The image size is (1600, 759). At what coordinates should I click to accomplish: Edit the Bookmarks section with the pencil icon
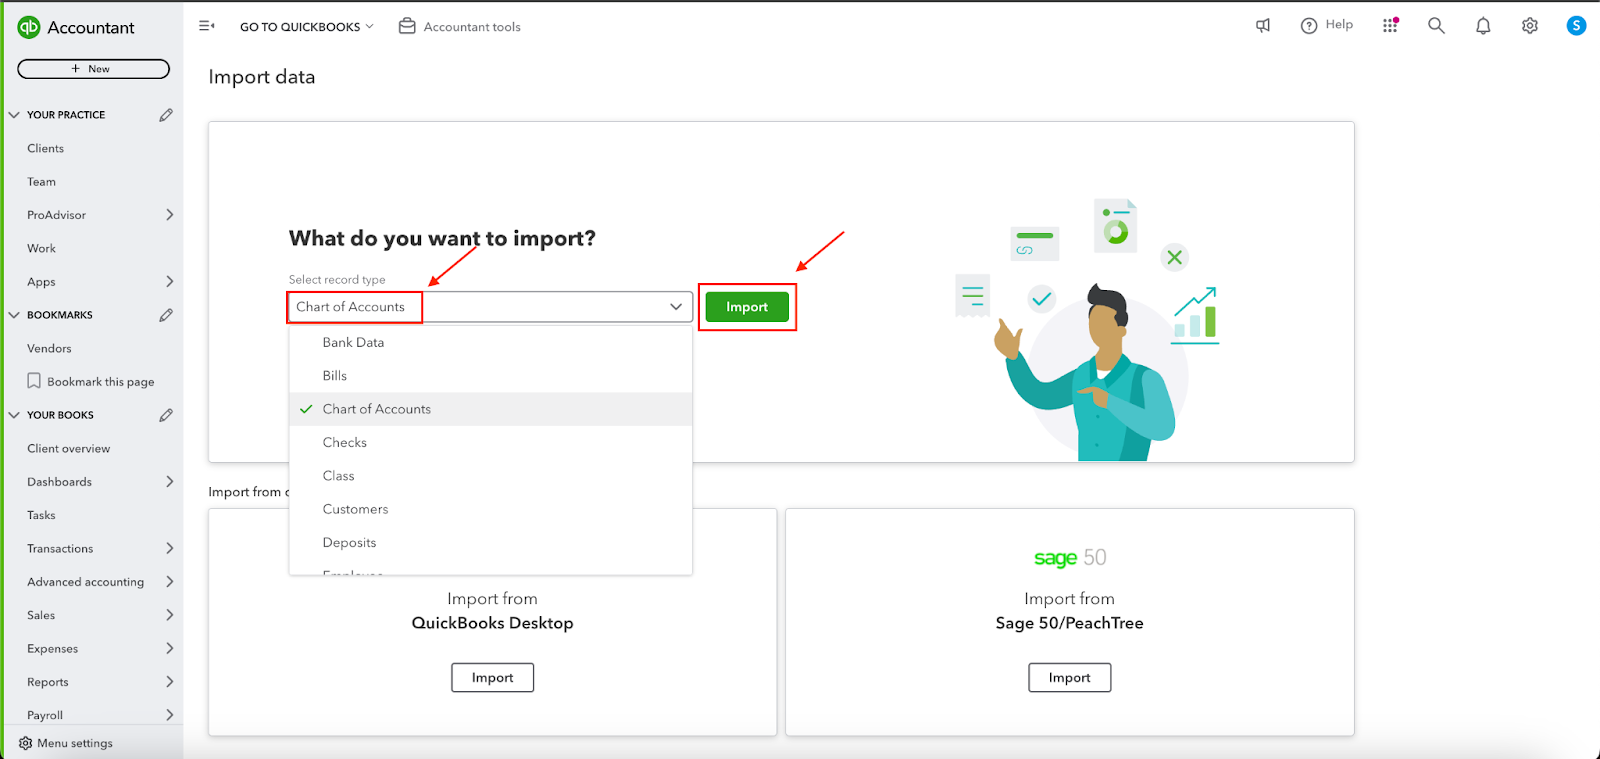click(166, 315)
